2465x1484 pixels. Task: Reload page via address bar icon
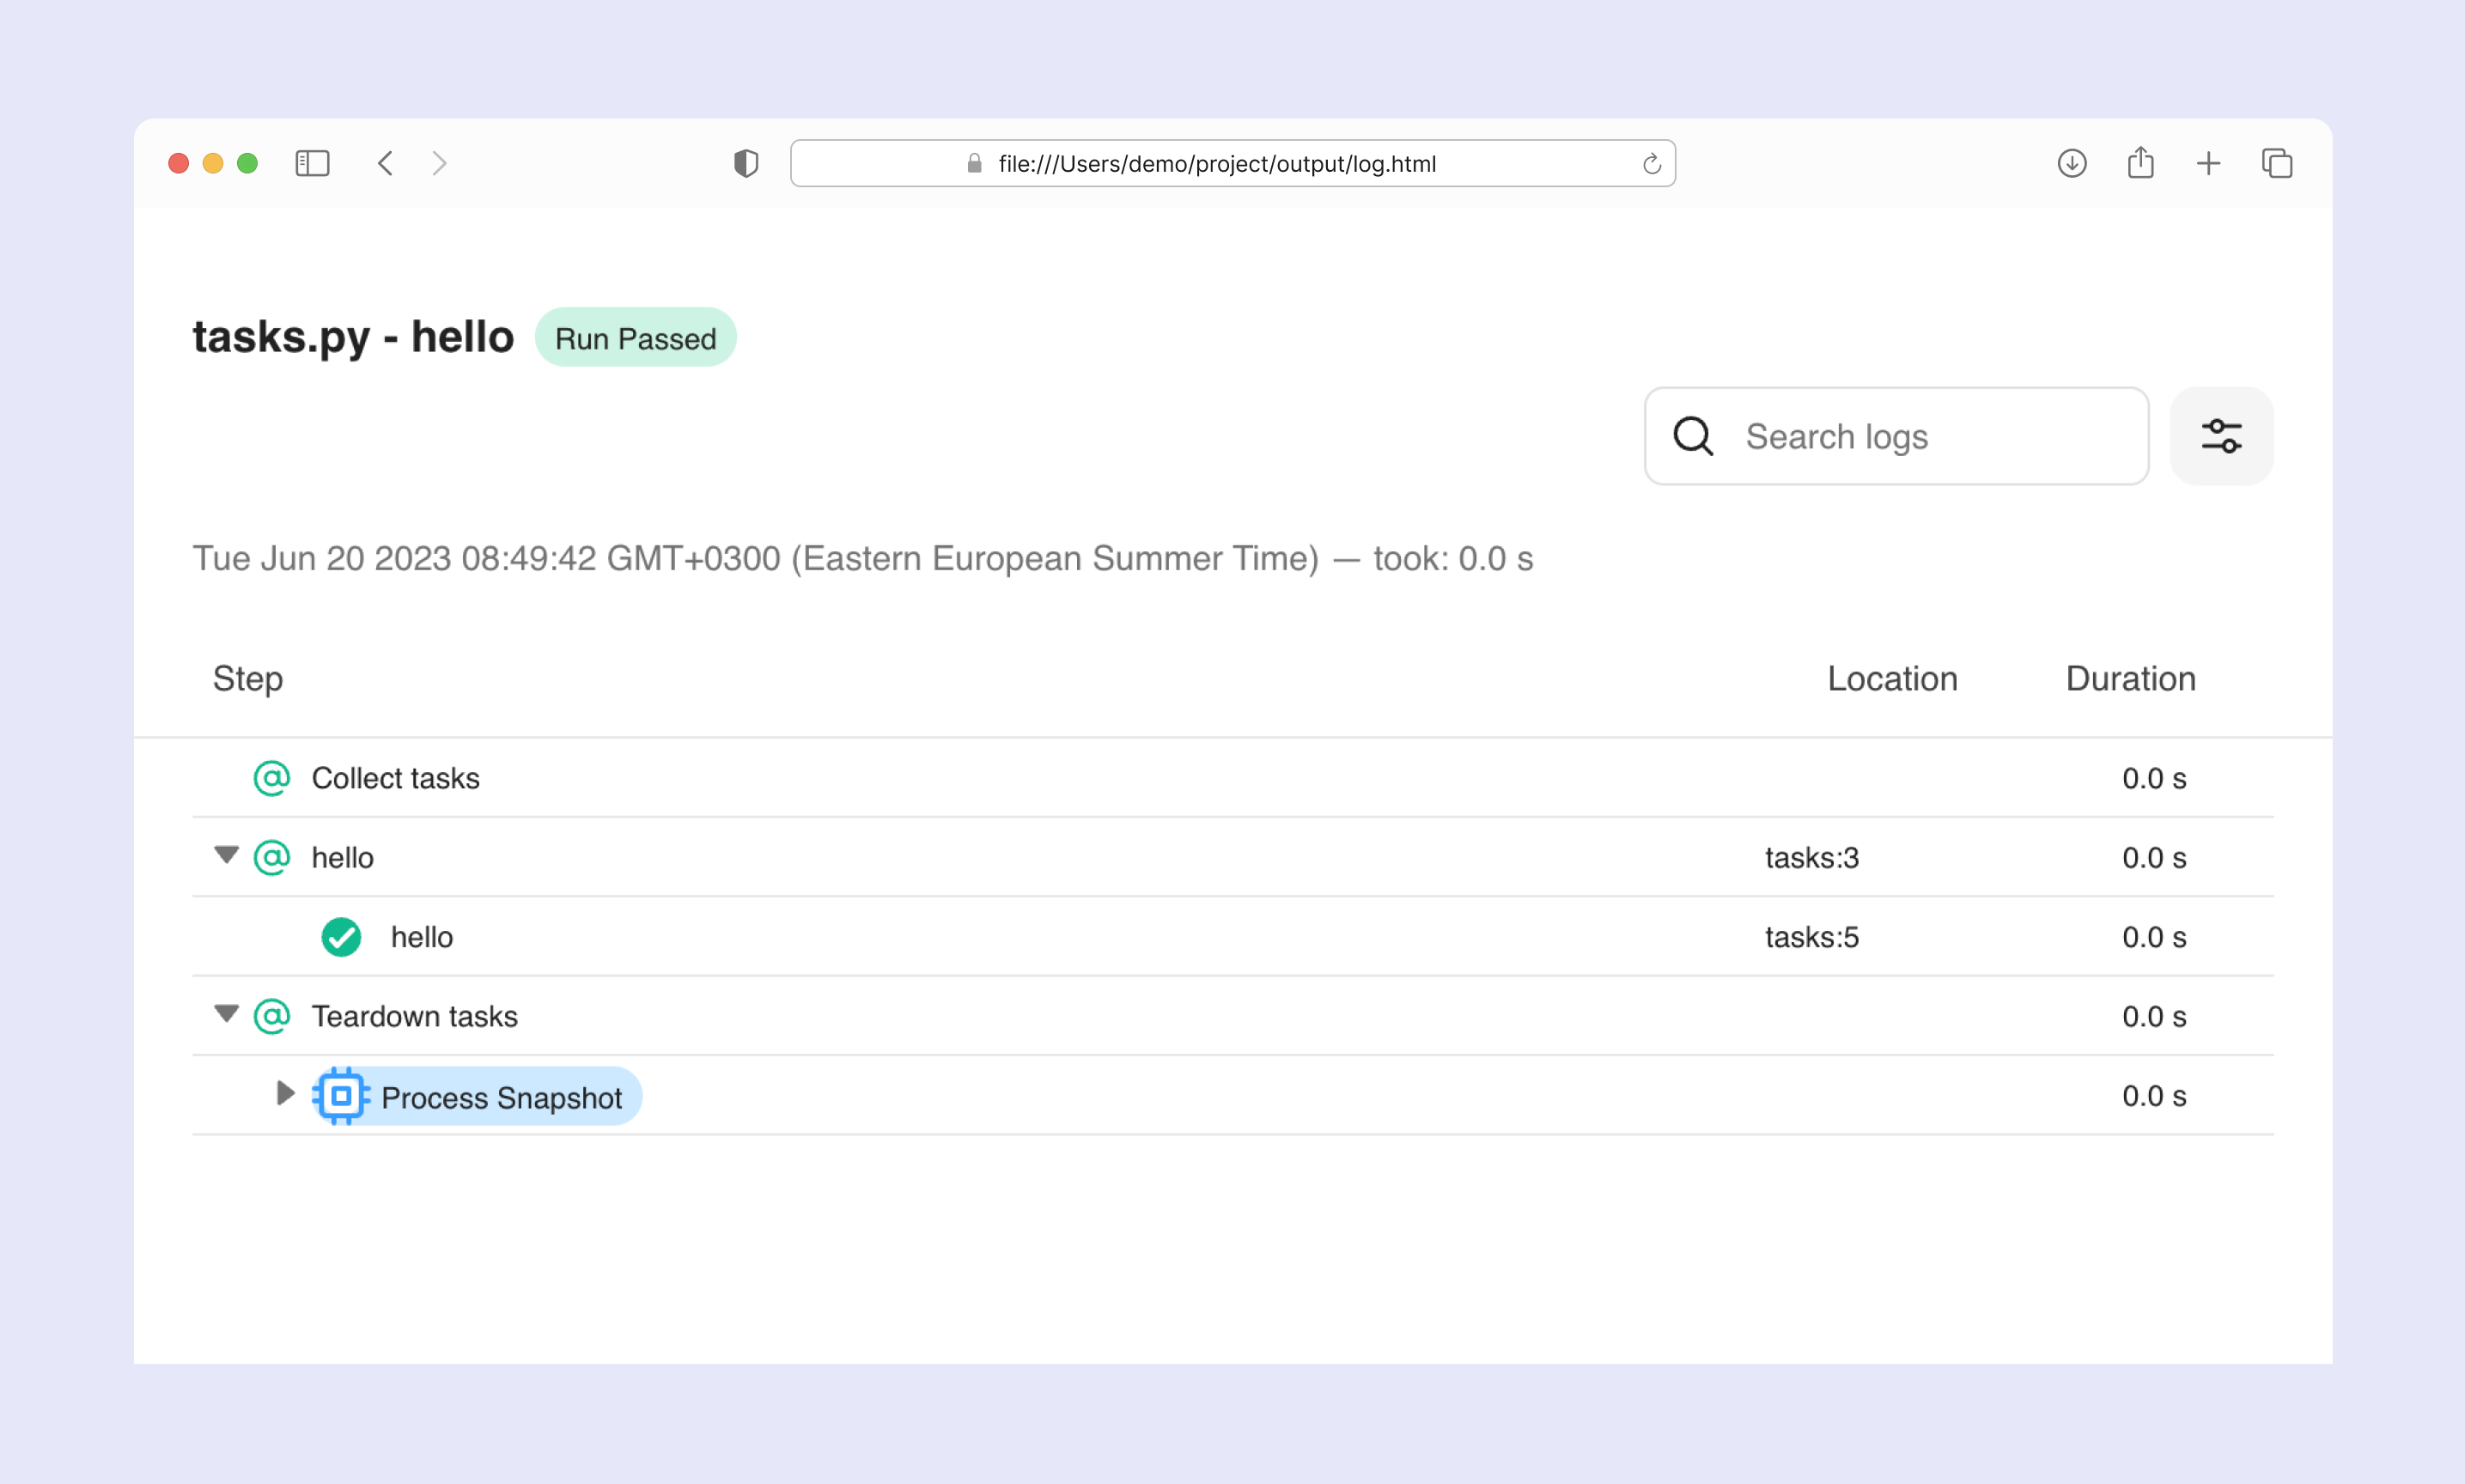point(1651,164)
